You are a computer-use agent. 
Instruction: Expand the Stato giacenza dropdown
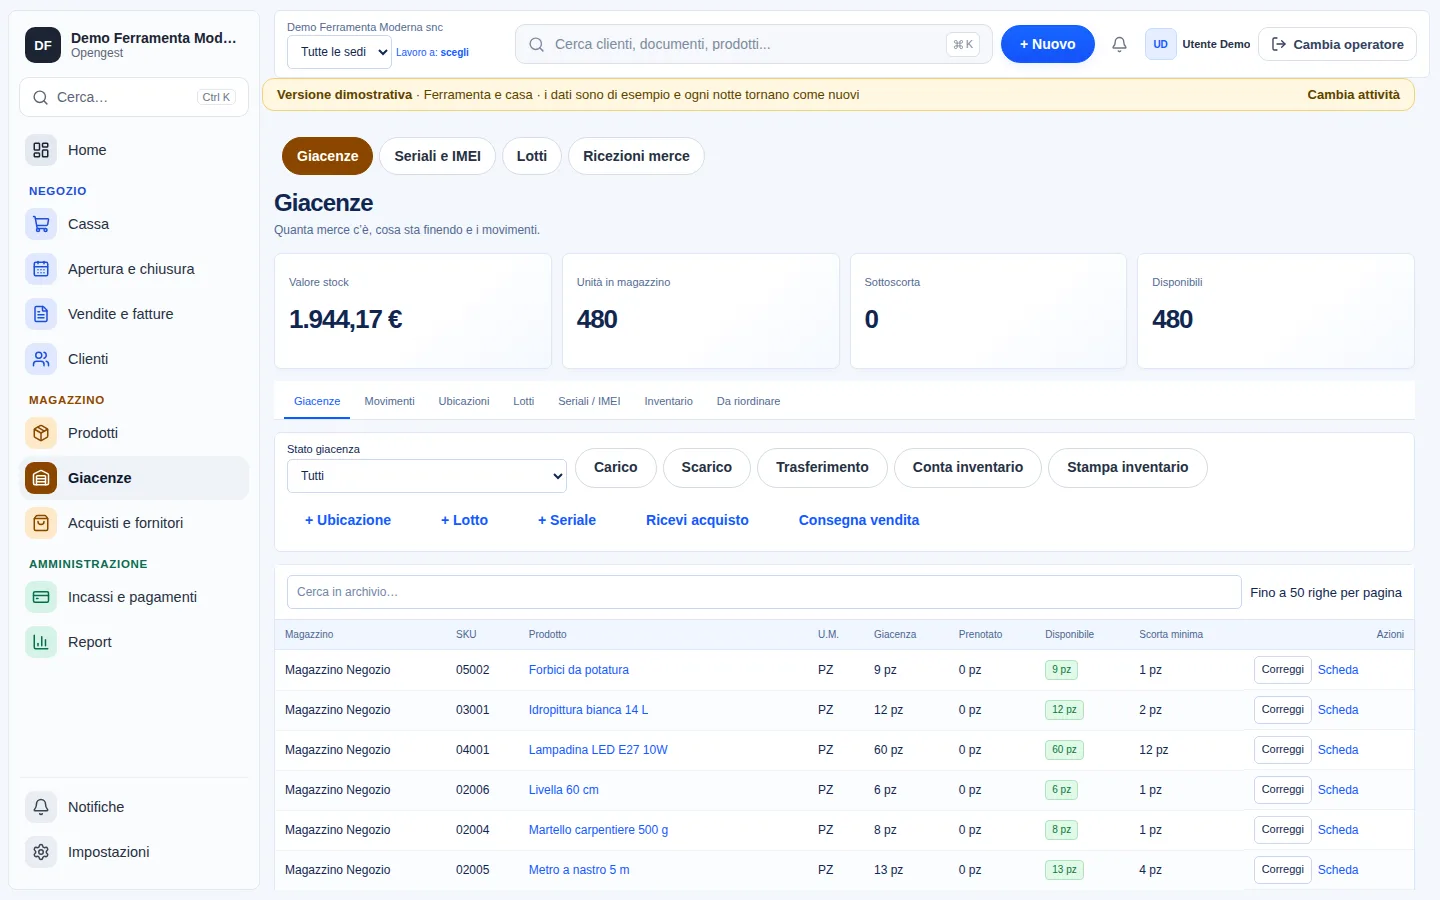coord(427,476)
